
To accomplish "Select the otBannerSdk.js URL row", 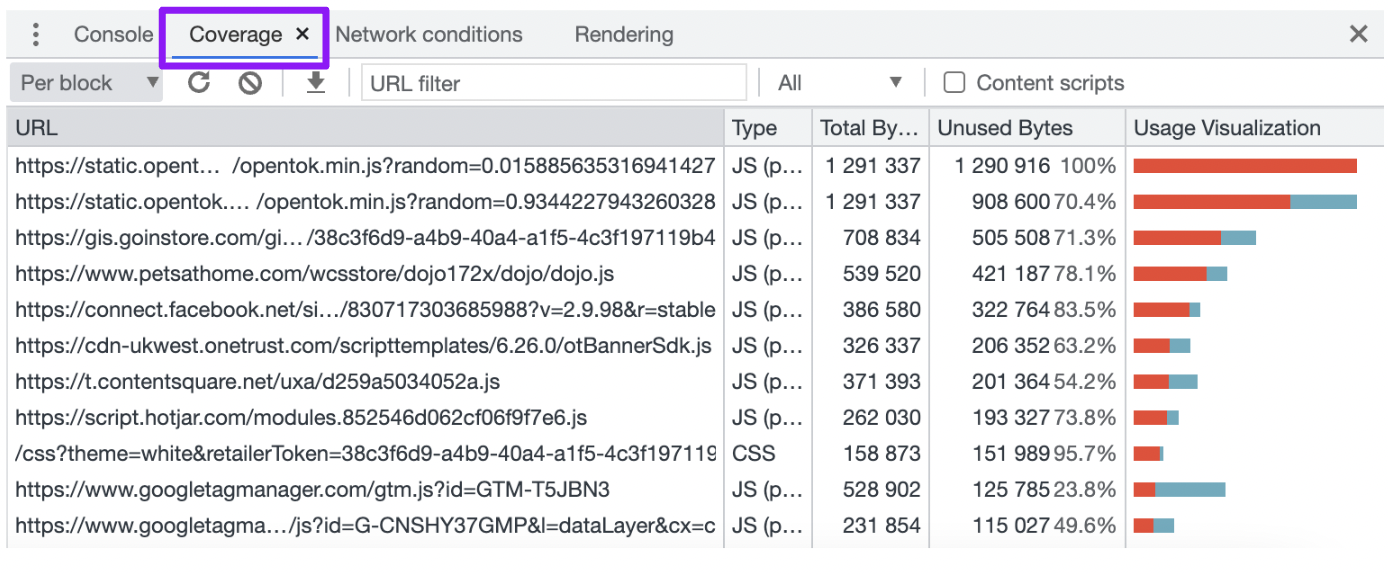I will pos(363,345).
